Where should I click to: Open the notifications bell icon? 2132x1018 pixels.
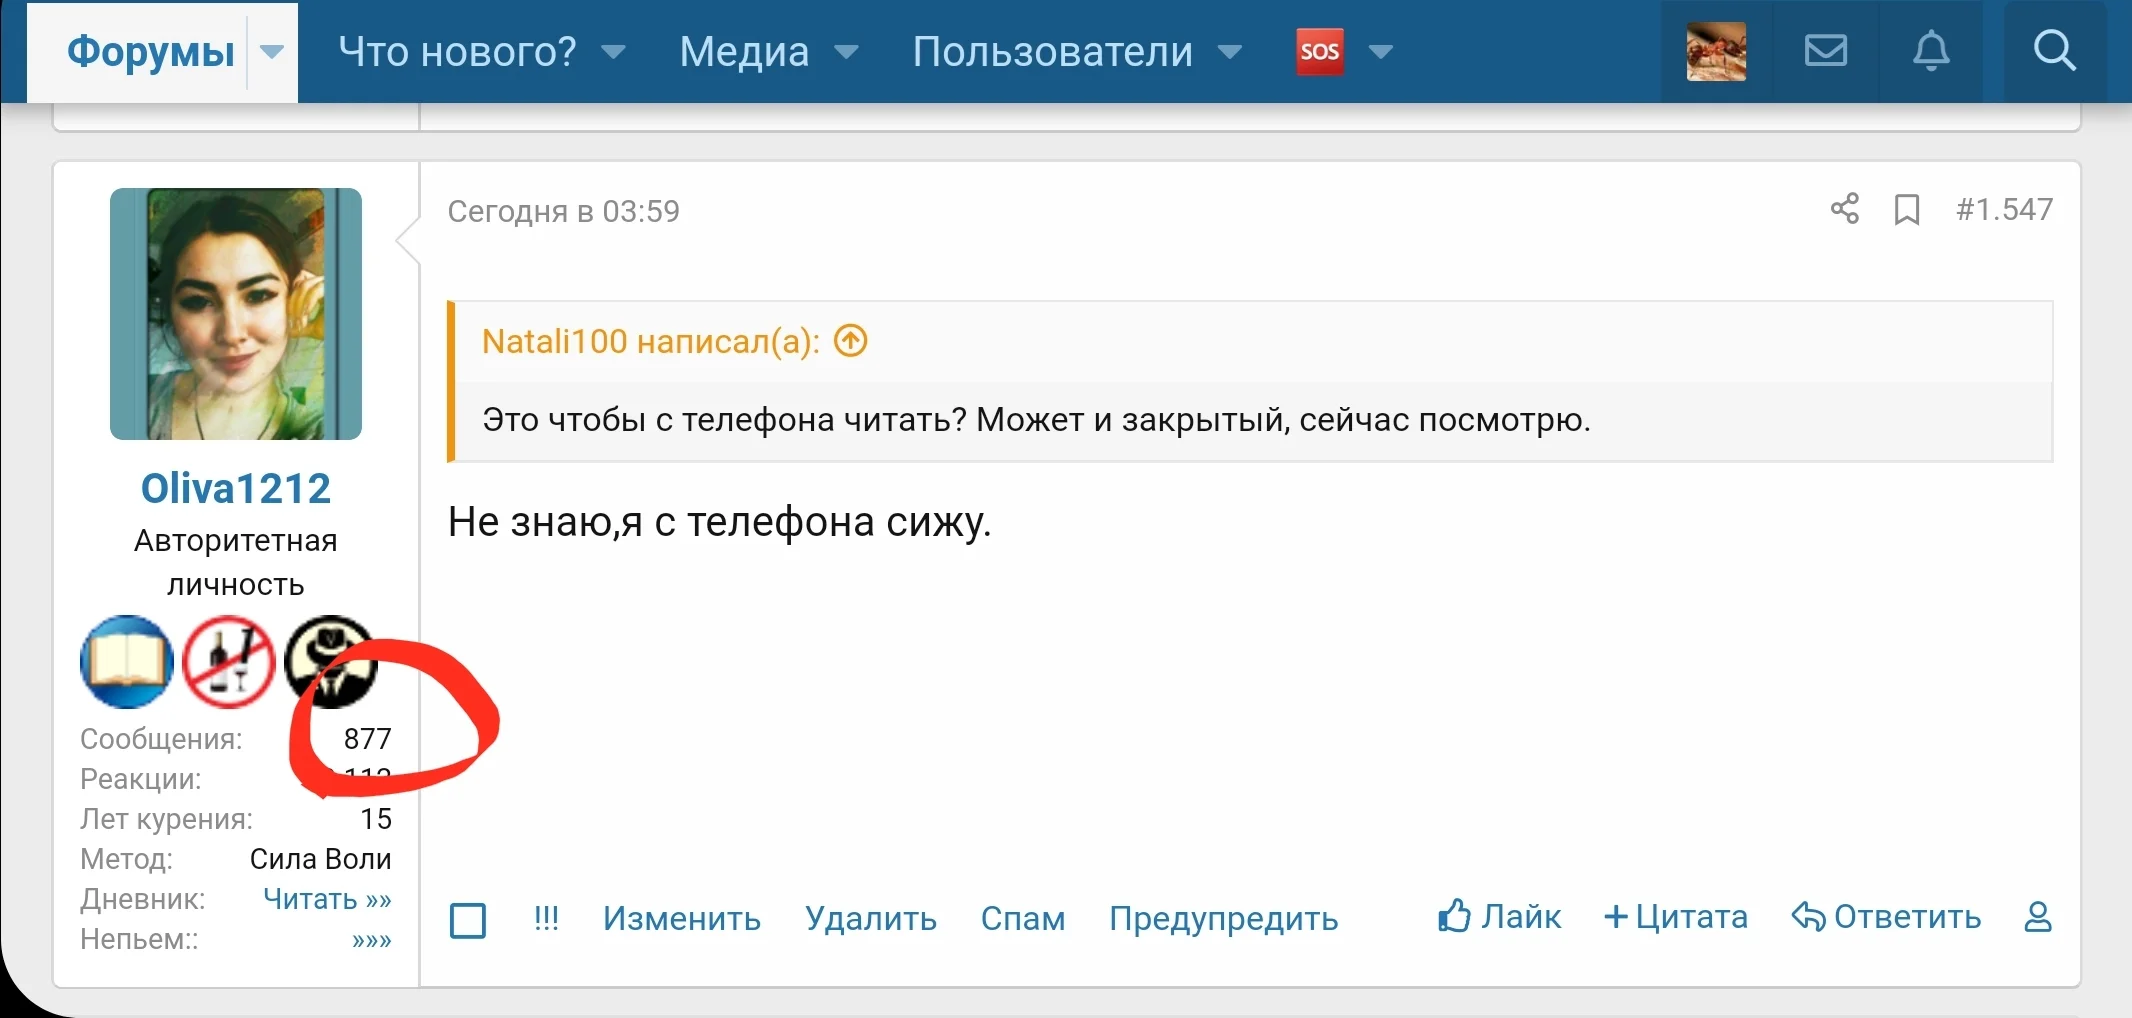tap(1932, 51)
